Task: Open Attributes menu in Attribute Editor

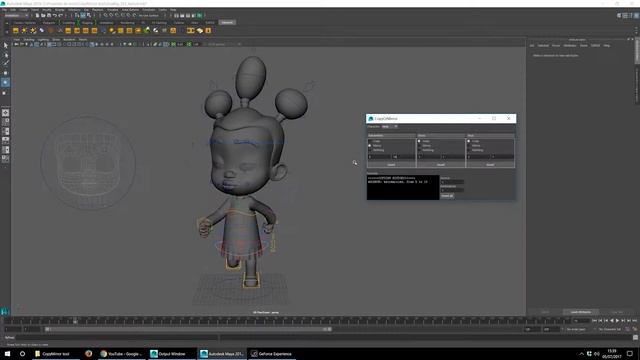Action: pyautogui.click(x=570, y=45)
